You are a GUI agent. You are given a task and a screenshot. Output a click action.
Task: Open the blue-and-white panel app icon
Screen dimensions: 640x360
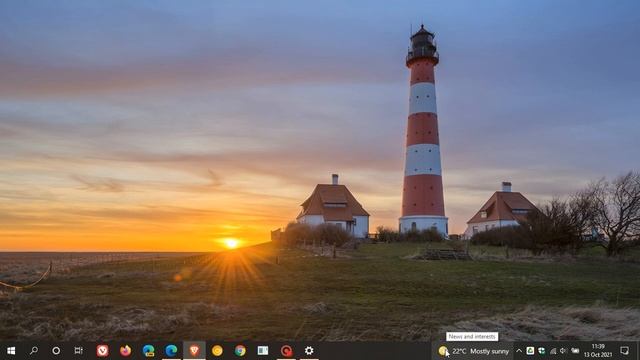point(263,351)
